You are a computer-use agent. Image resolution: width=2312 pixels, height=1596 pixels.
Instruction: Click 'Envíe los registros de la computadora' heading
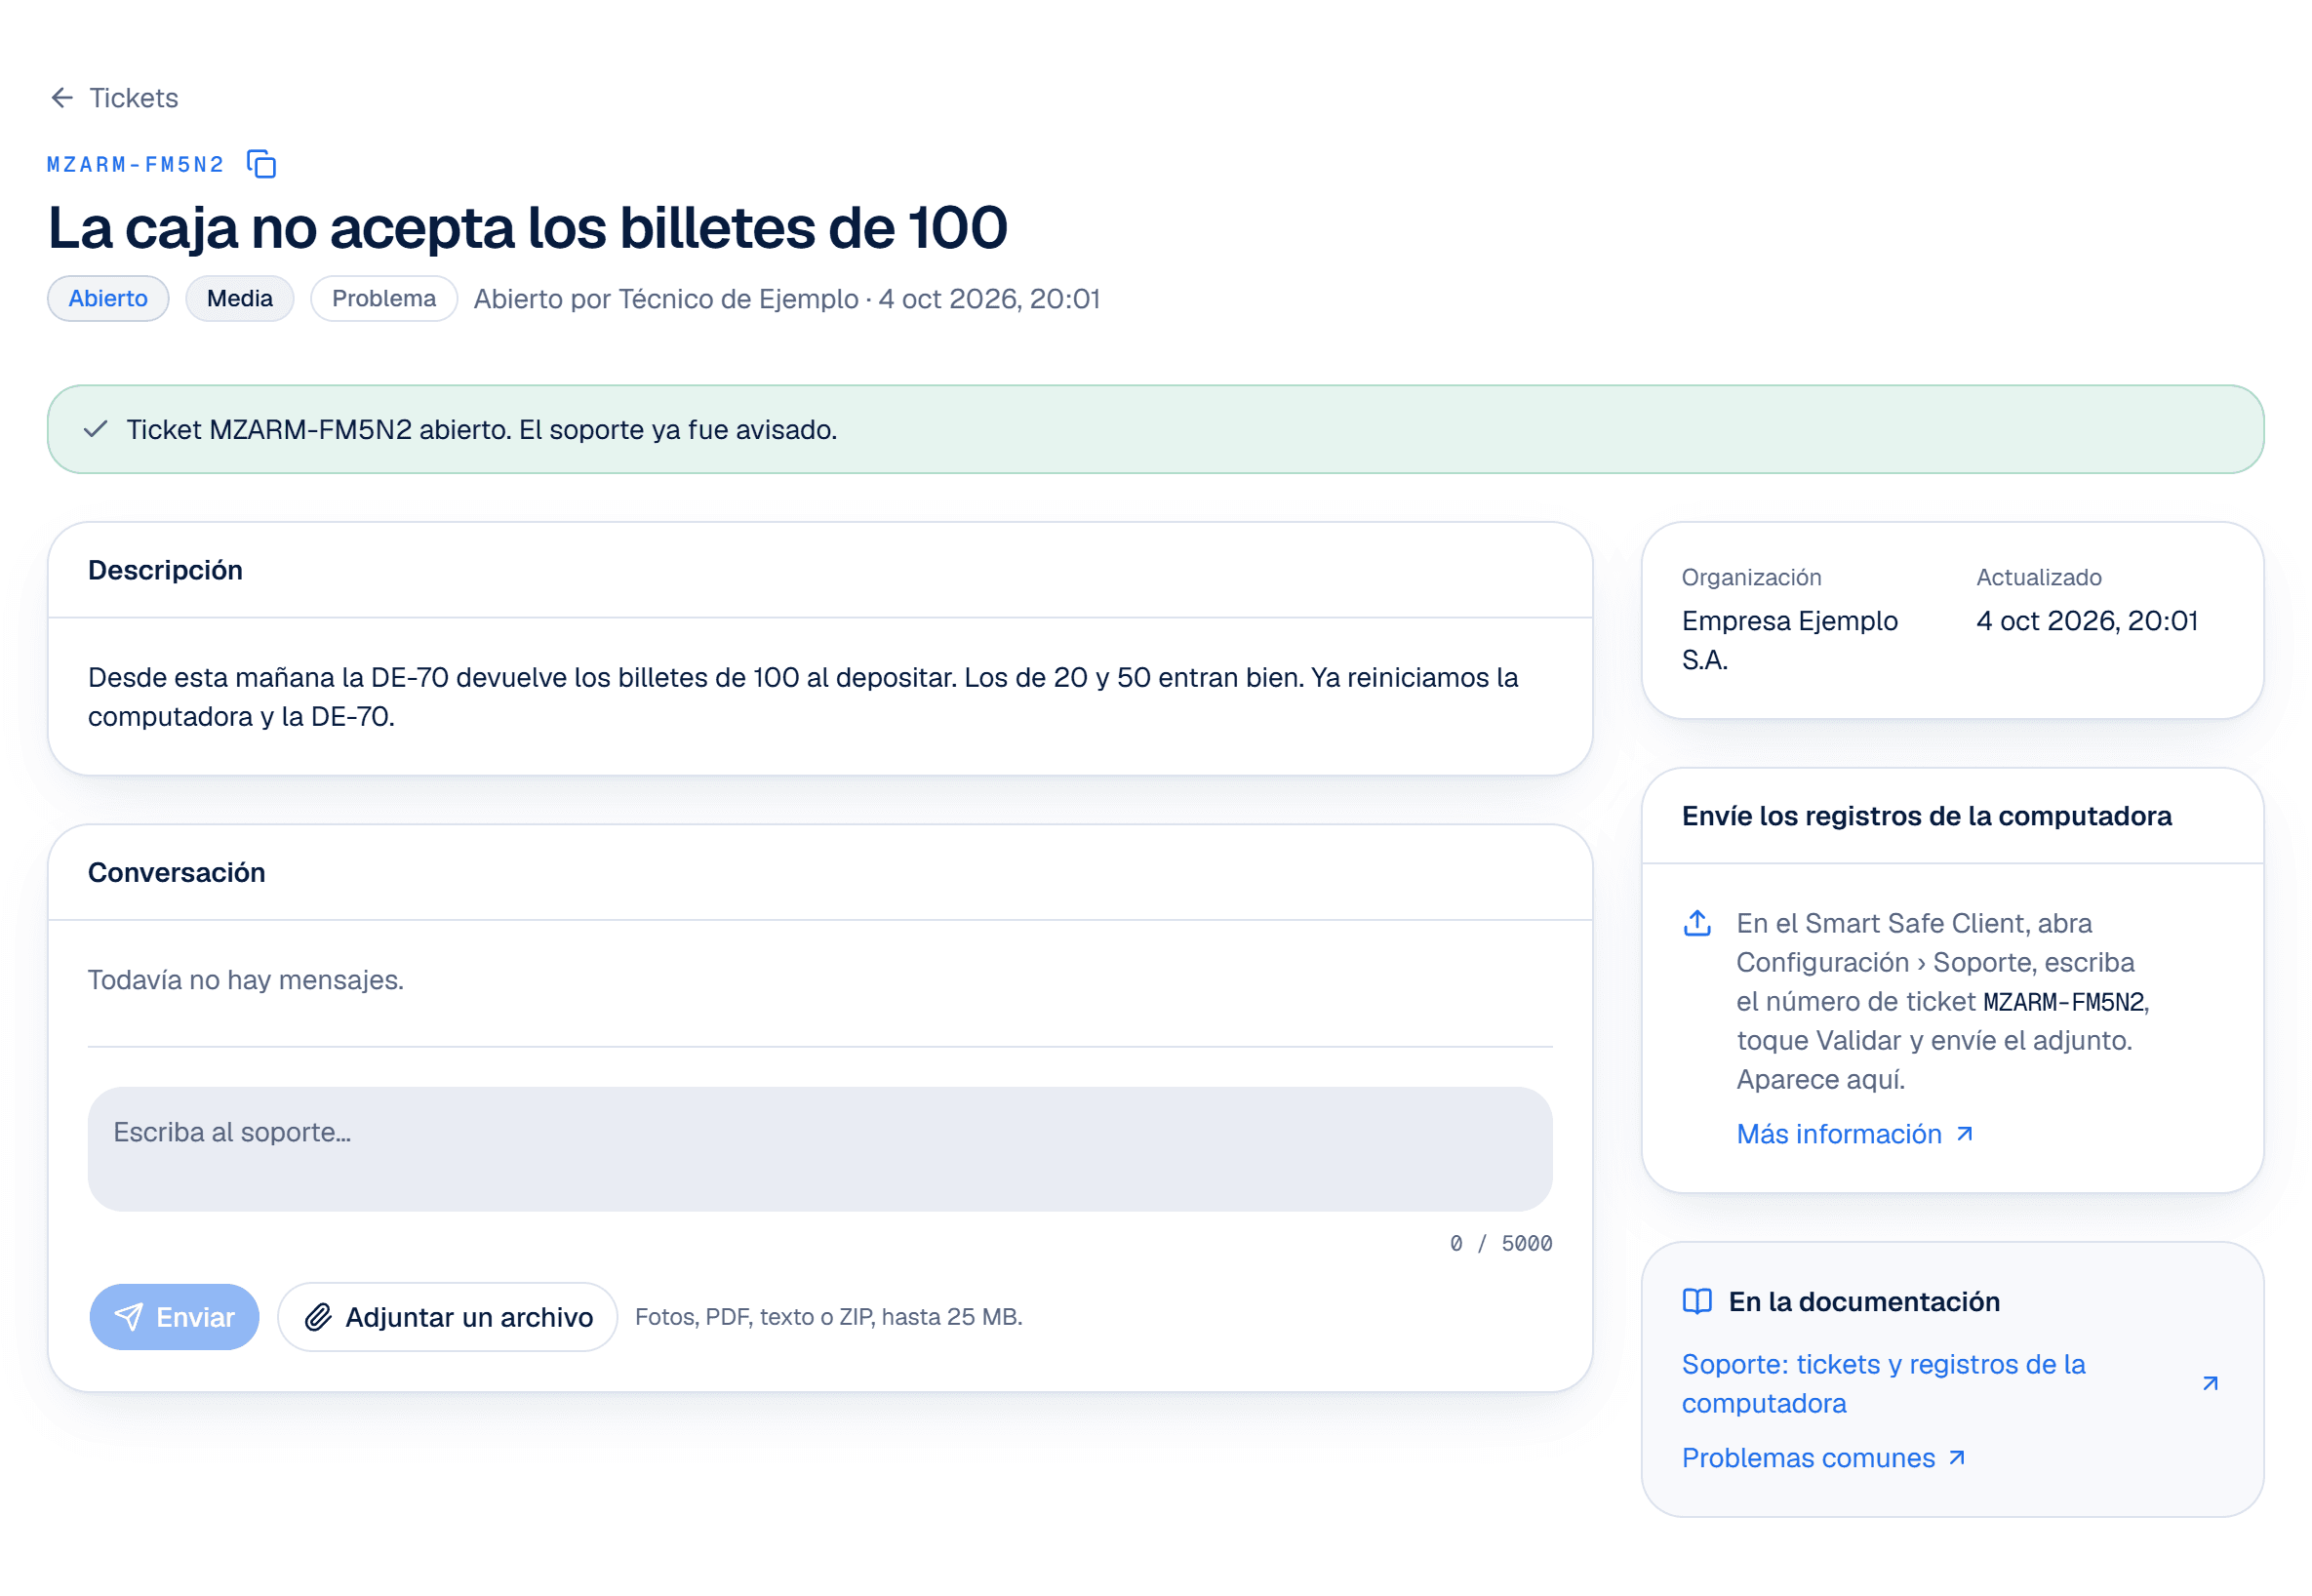(x=1927, y=816)
